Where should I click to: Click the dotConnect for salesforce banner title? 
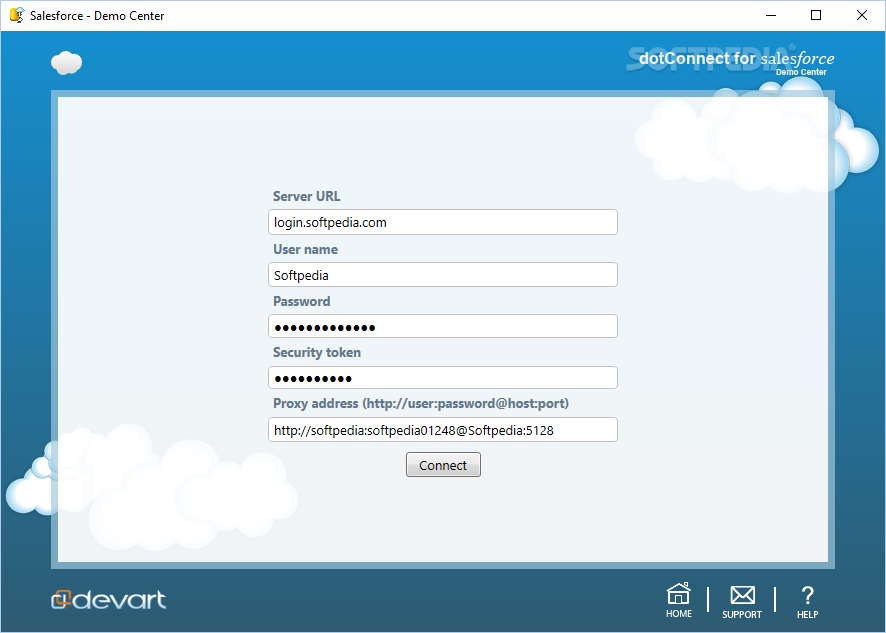tap(736, 58)
